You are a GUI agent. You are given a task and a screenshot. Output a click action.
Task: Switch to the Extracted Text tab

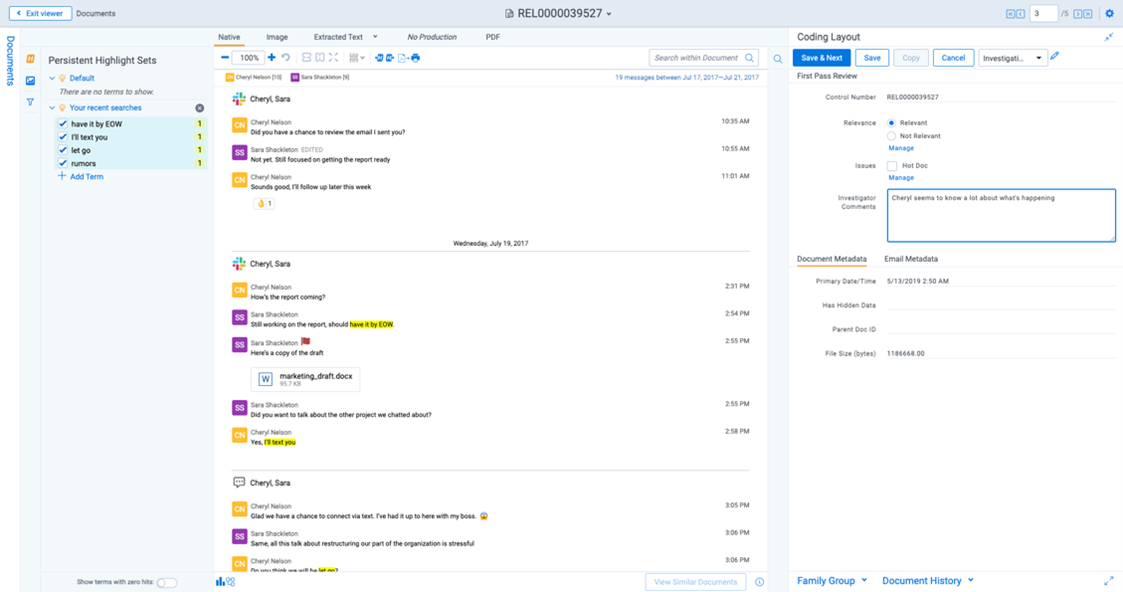pyautogui.click(x=338, y=37)
